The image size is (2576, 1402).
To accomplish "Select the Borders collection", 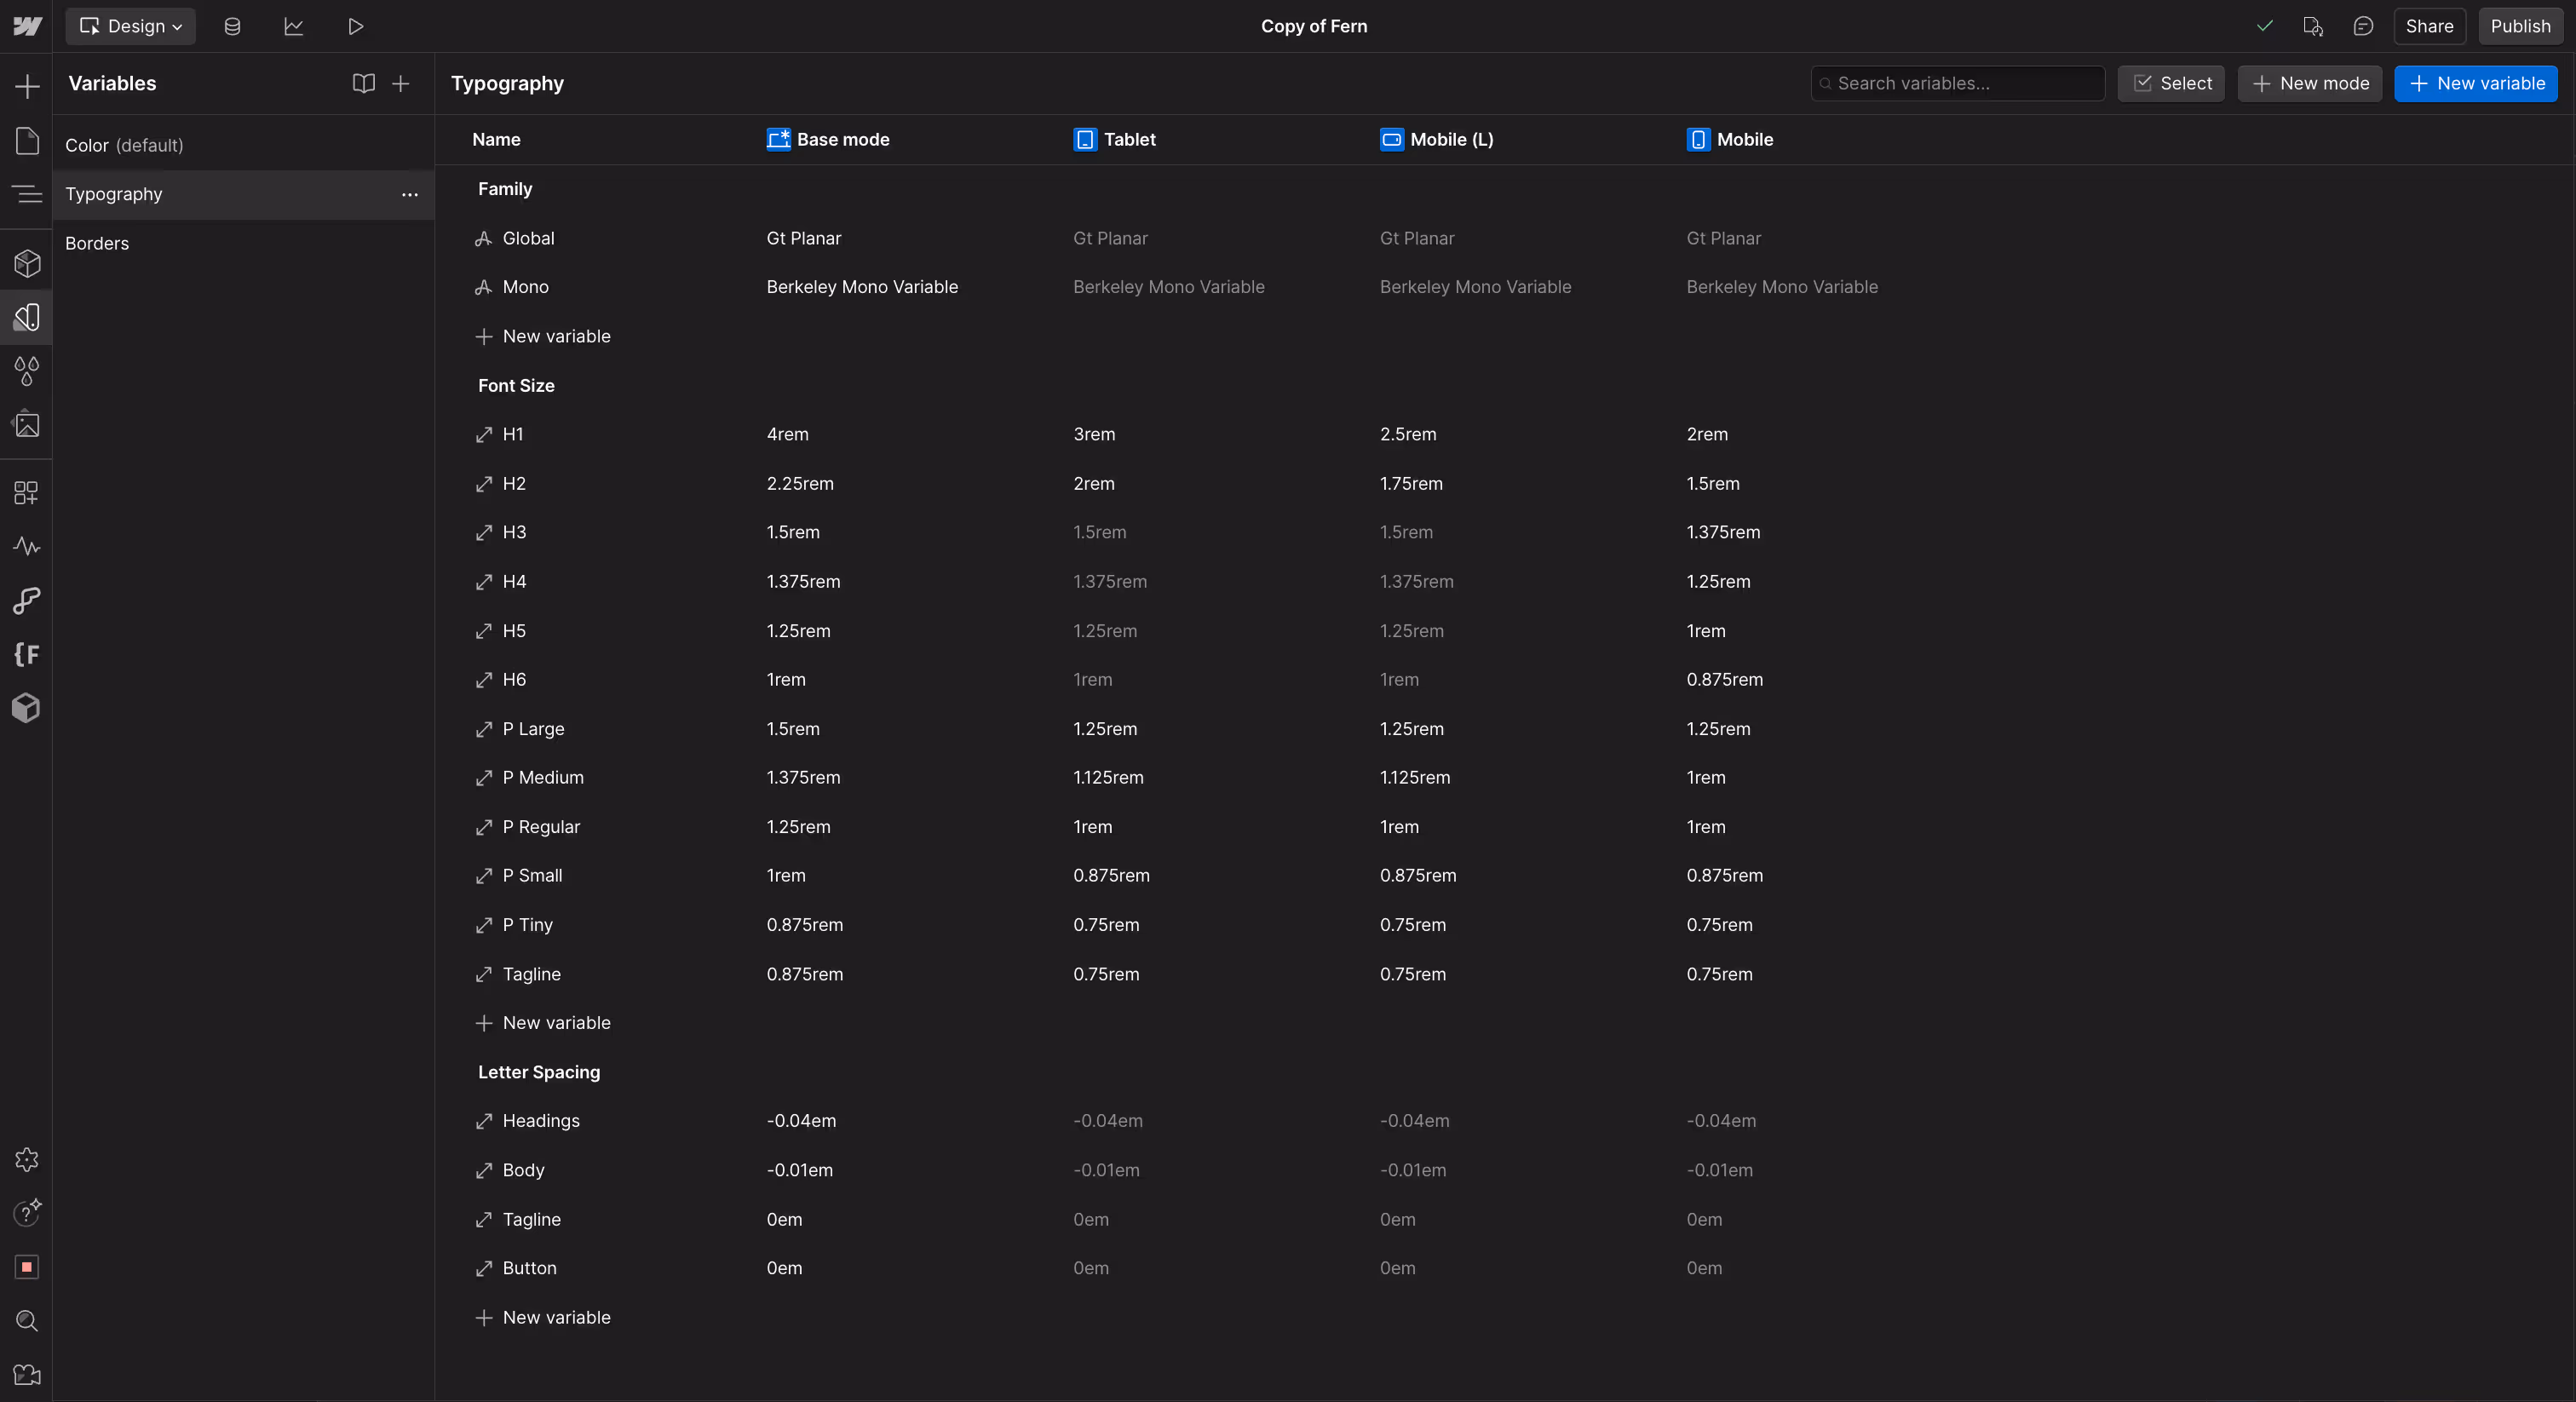I will click(x=97, y=243).
